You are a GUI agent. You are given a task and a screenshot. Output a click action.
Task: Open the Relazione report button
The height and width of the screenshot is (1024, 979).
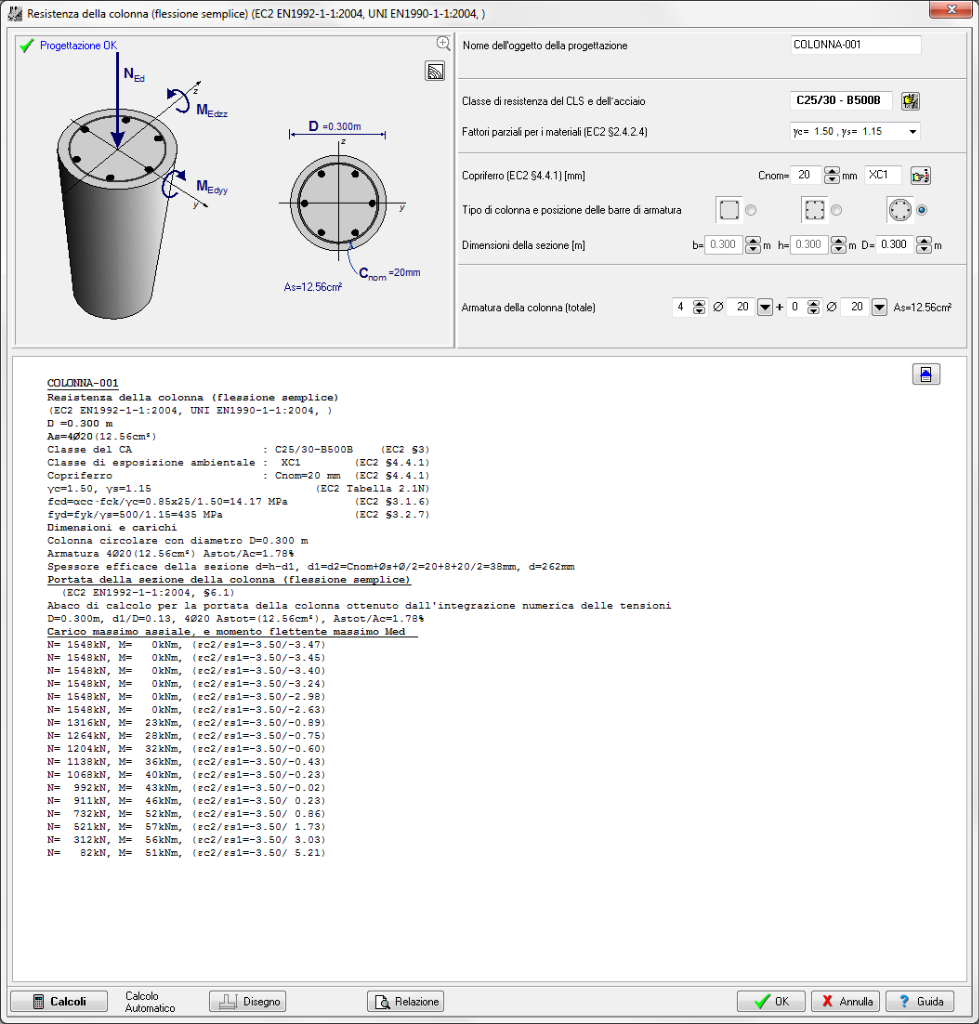pos(406,1001)
